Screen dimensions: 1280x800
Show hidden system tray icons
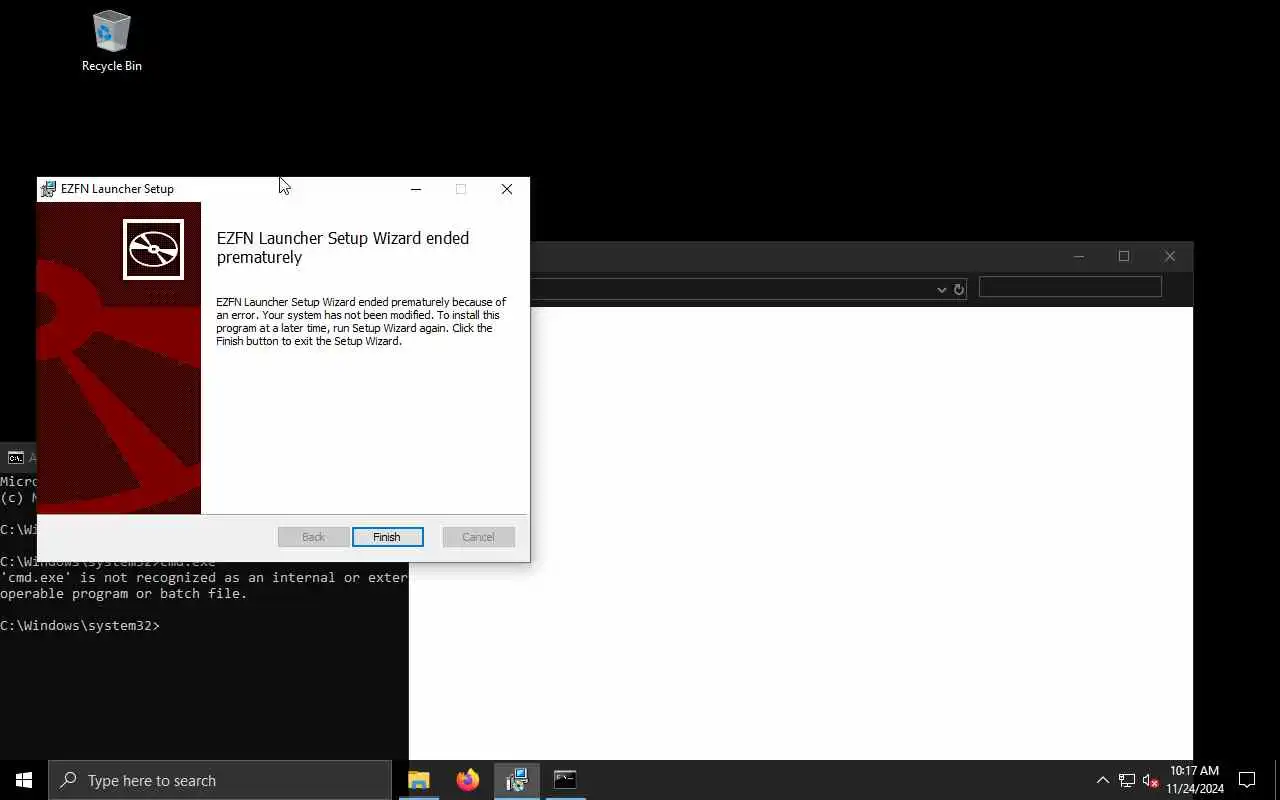click(x=1102, y=780)
